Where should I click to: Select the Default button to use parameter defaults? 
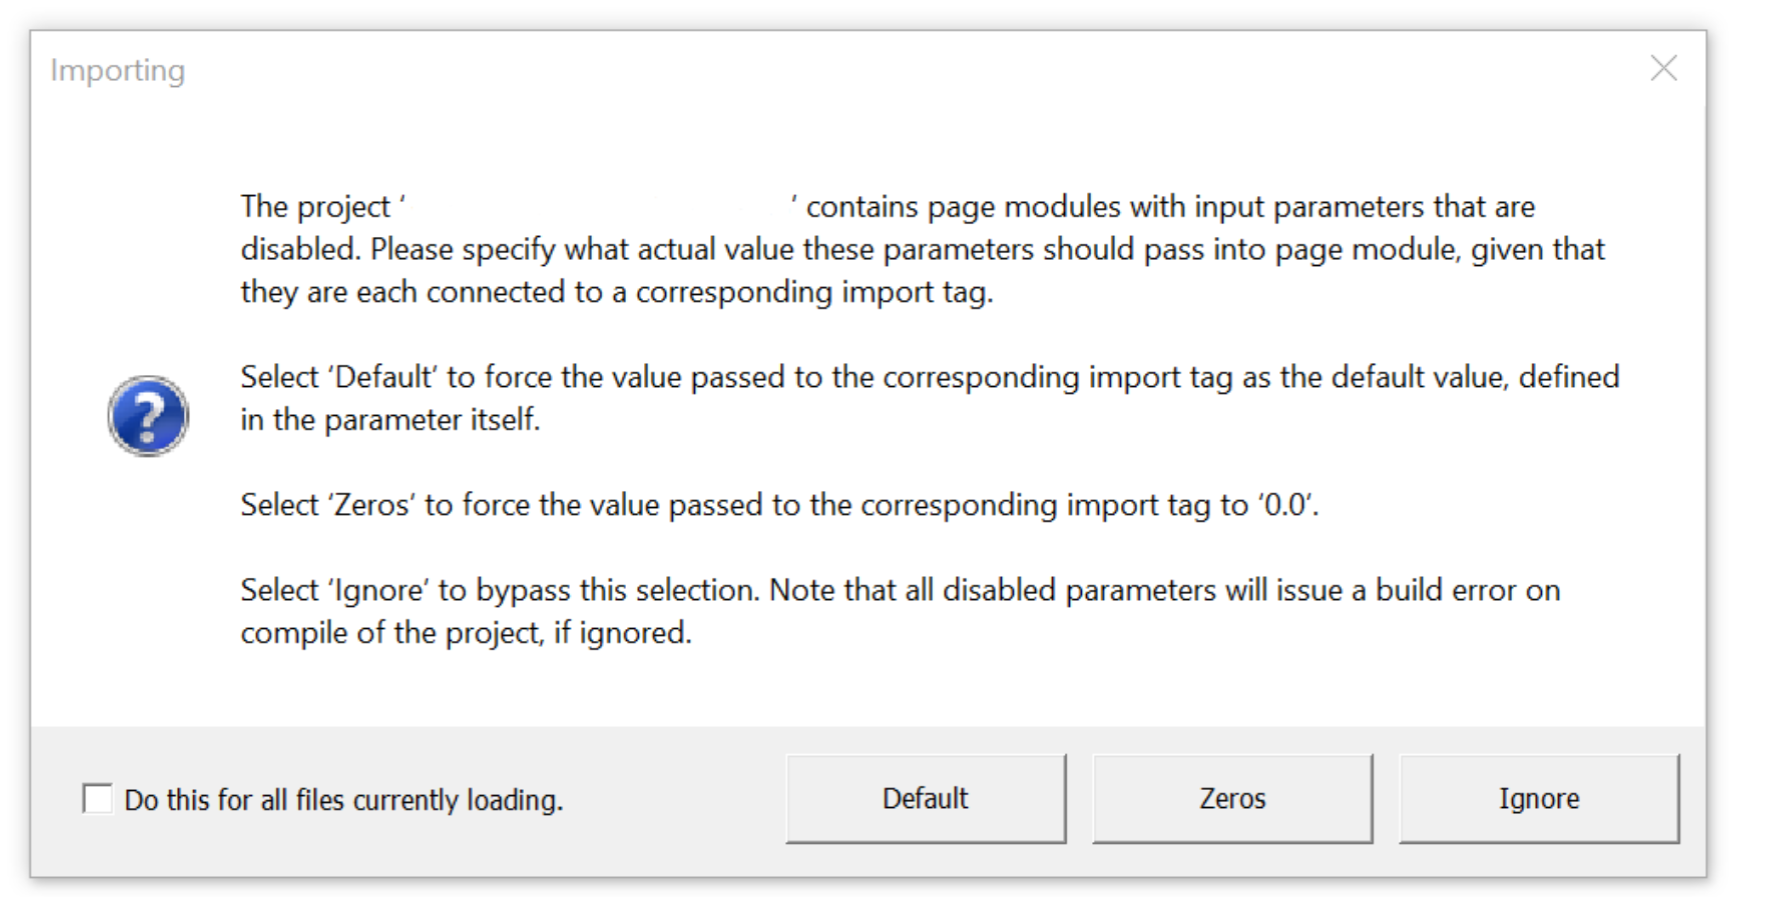(925, 797)
